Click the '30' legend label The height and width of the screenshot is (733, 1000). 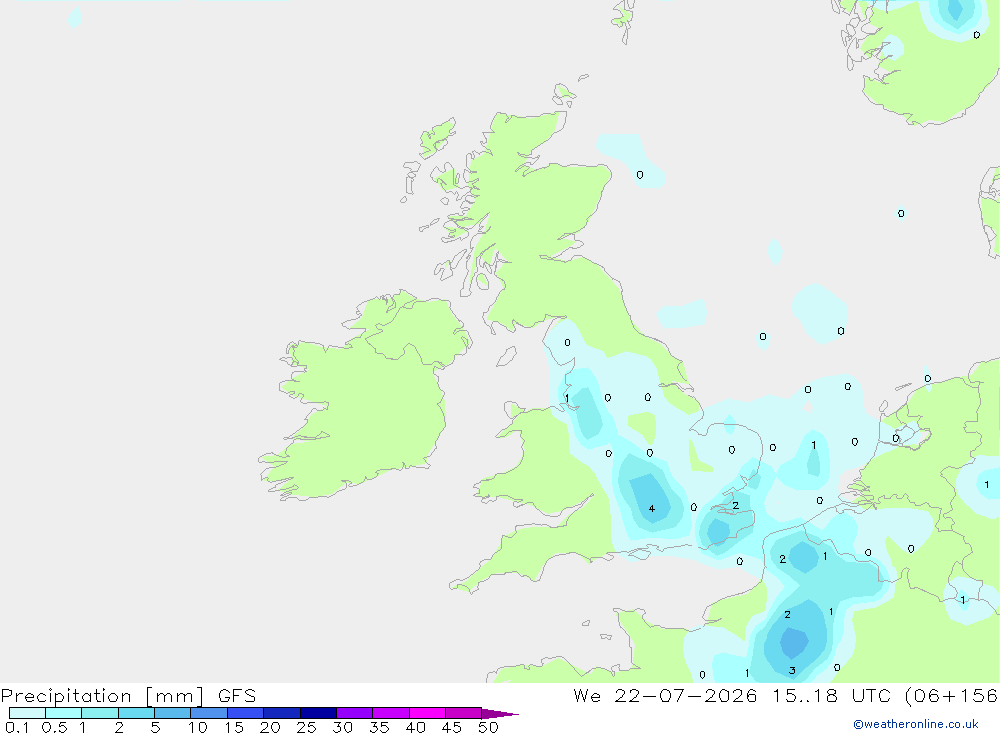click(x=342, y=727)
